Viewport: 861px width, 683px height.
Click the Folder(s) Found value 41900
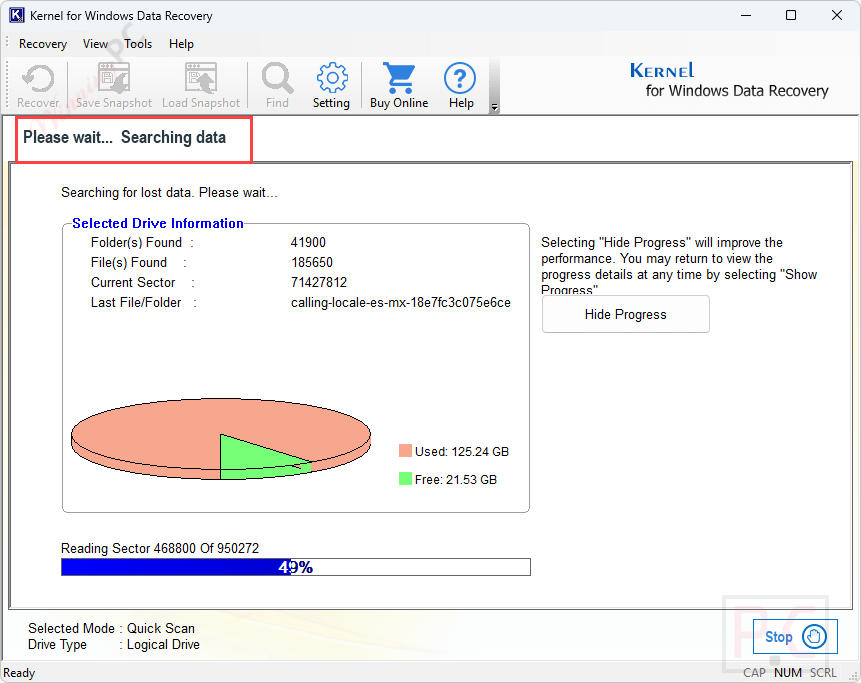tap(308, 242)
